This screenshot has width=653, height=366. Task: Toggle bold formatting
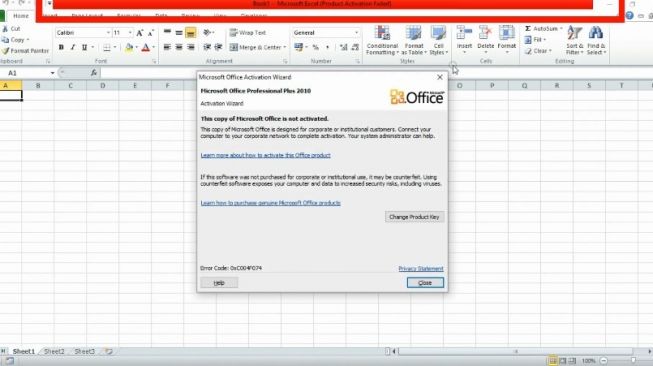61,47
